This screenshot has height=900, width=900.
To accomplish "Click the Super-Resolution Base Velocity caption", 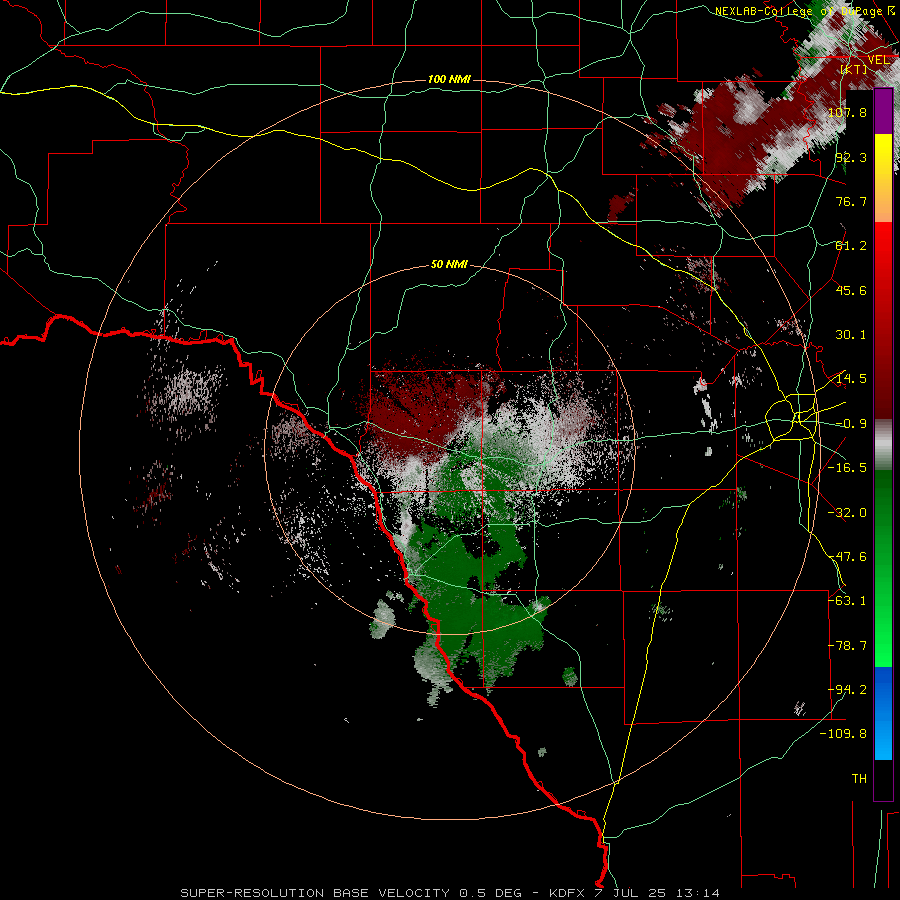I will [450, 893].
